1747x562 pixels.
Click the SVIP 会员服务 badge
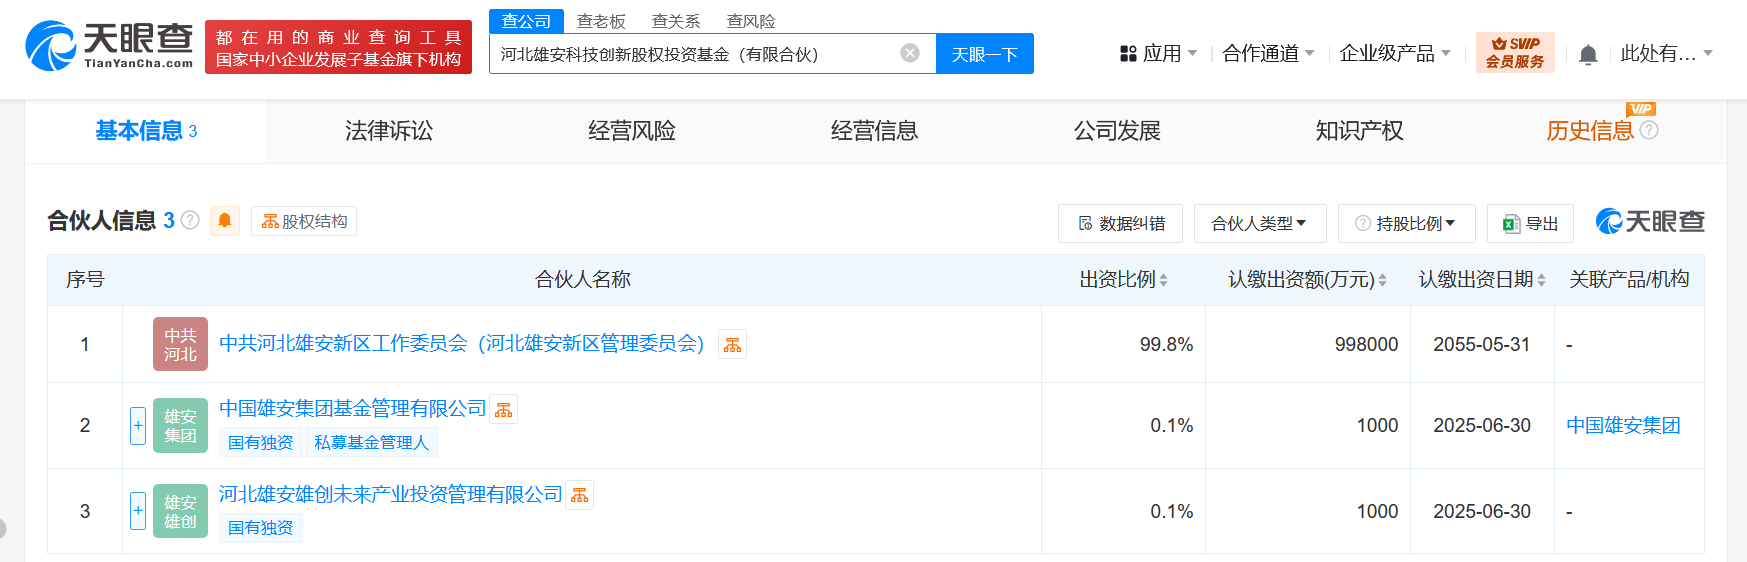pyautogui.click(x=1514, y=53)
